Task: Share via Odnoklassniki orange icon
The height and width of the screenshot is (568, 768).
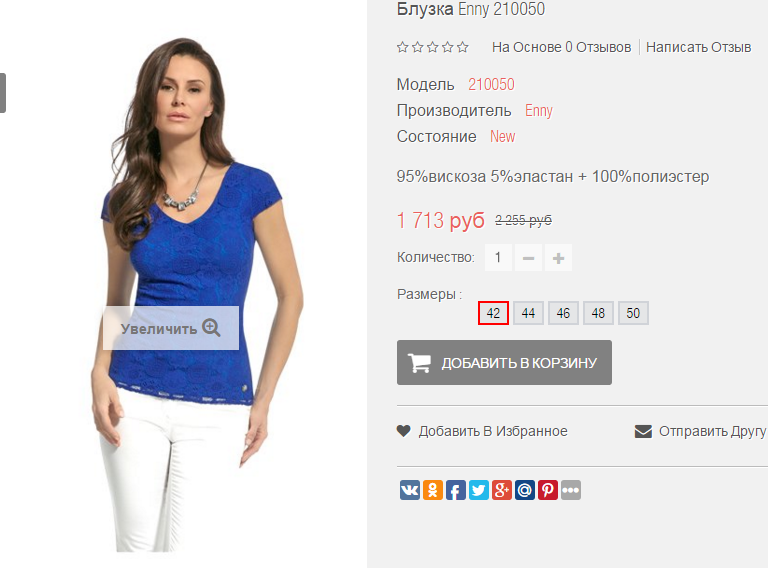Action: pyautogui.click(x=432, y=490)
